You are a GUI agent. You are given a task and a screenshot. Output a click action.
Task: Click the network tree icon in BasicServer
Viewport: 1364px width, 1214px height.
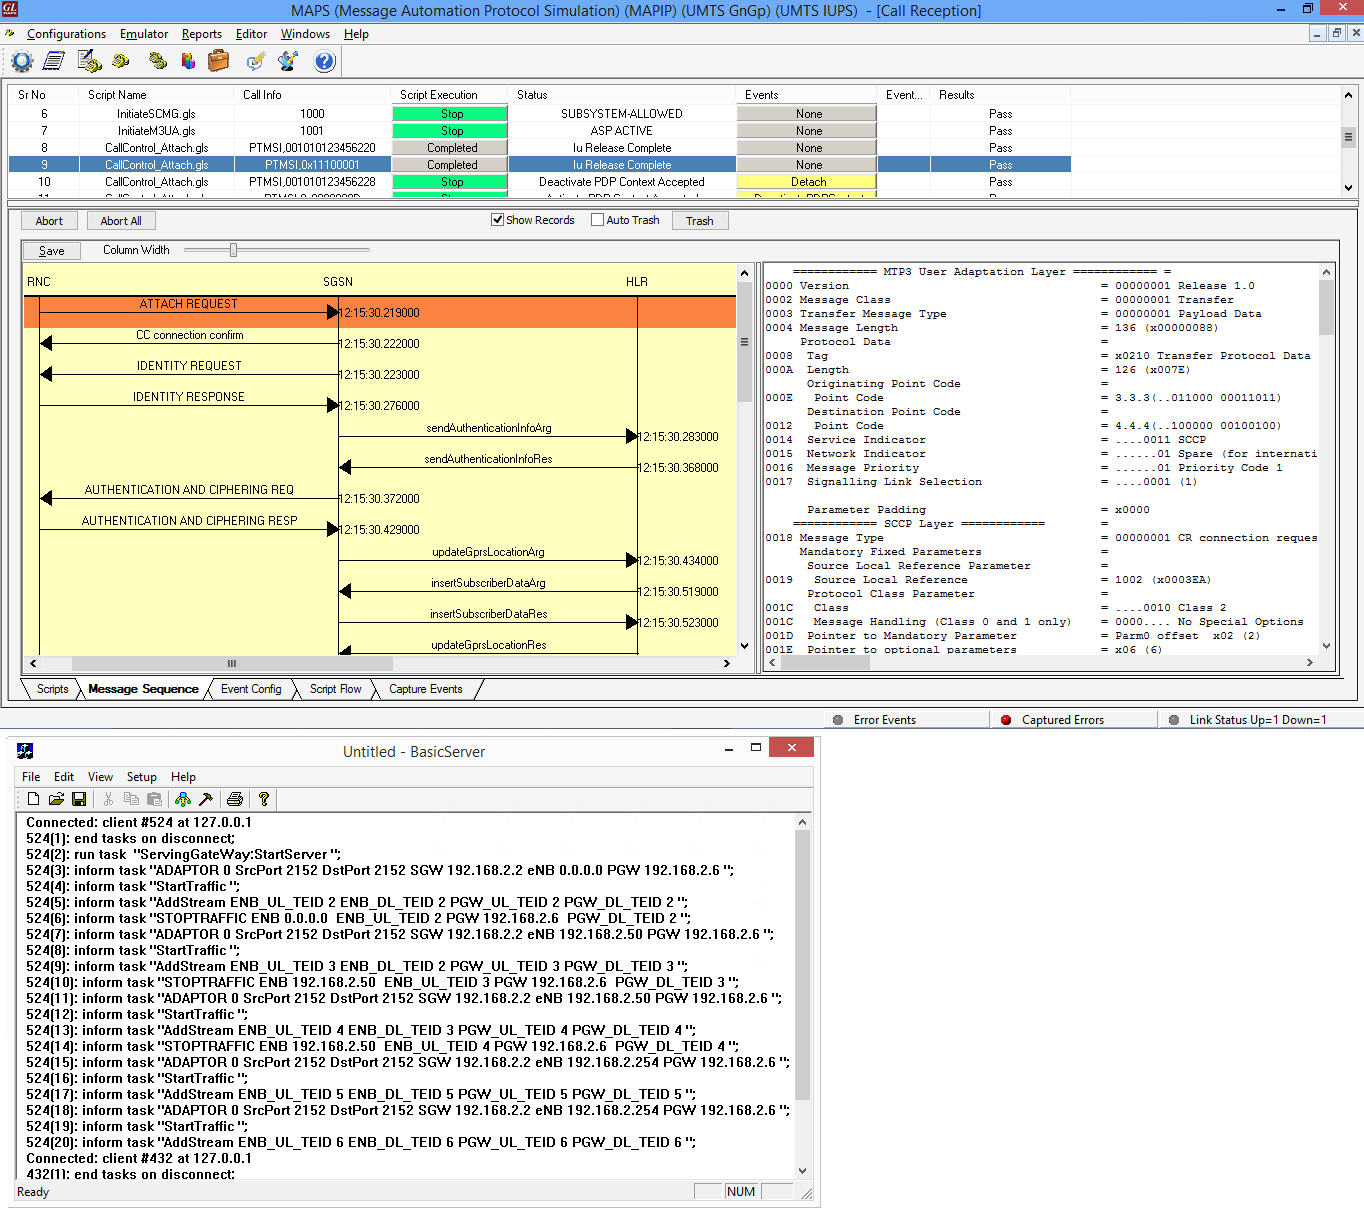[183, 799]
